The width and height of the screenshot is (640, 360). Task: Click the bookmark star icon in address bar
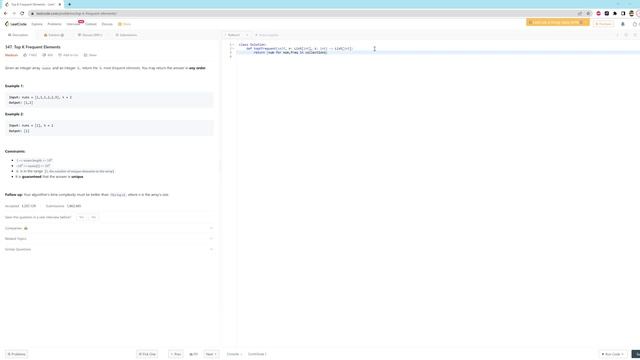click(588, 13)
